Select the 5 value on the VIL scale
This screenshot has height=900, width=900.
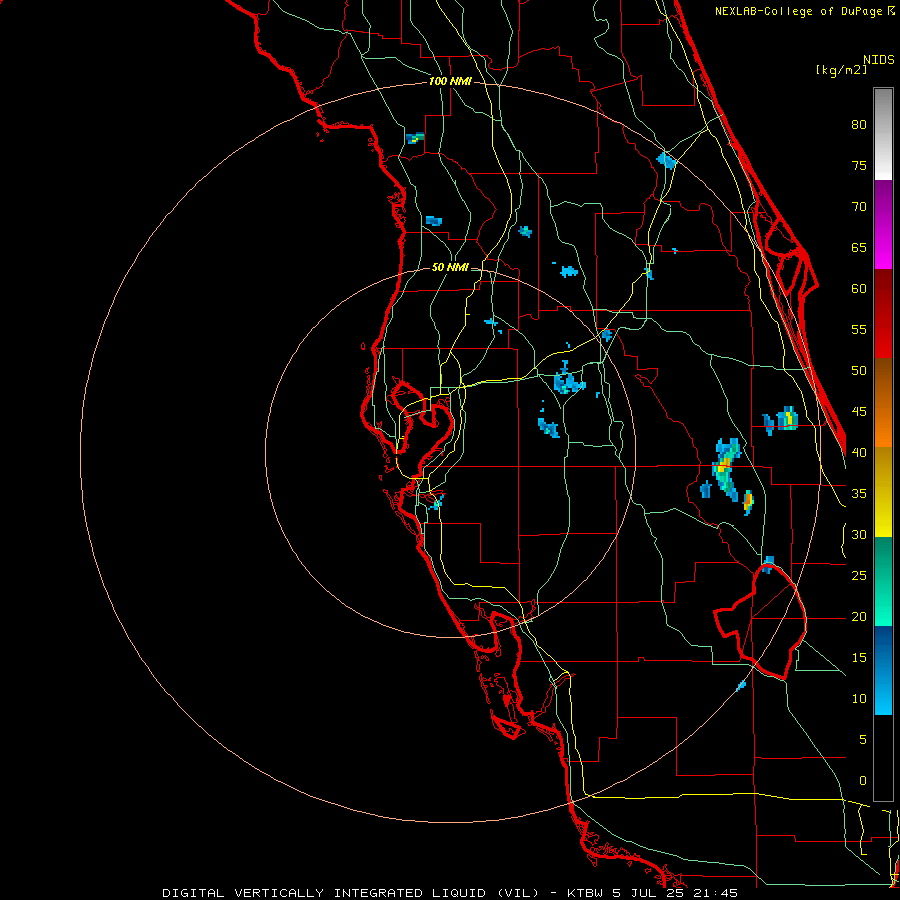863,740
